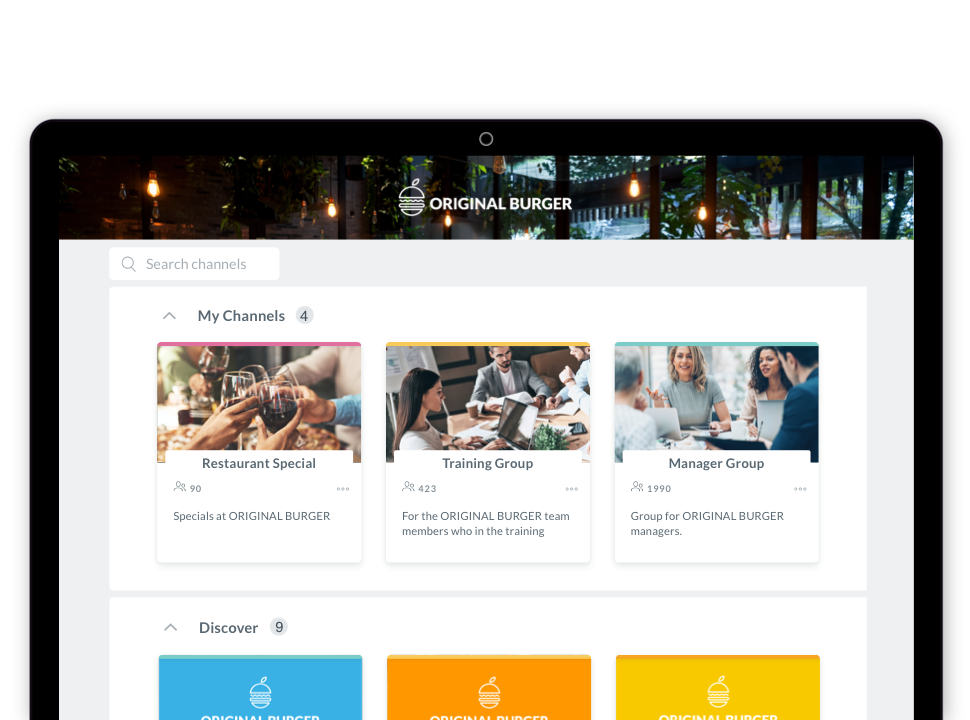The image size is (970, 720).
Task: Open more options on Restaurant Special card
Action: (x=343, y=489)
